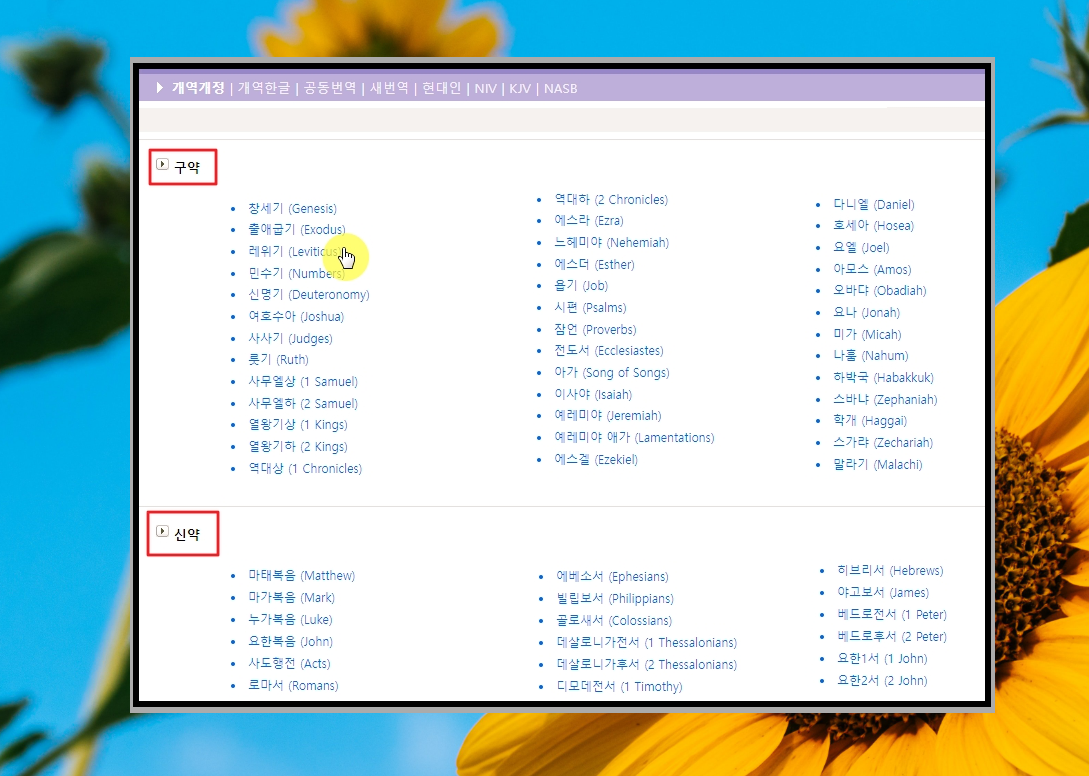Open 스바냐 (Zephaniah)
The width and height of the screenshot is (1089, 776).
pos(886,399)
